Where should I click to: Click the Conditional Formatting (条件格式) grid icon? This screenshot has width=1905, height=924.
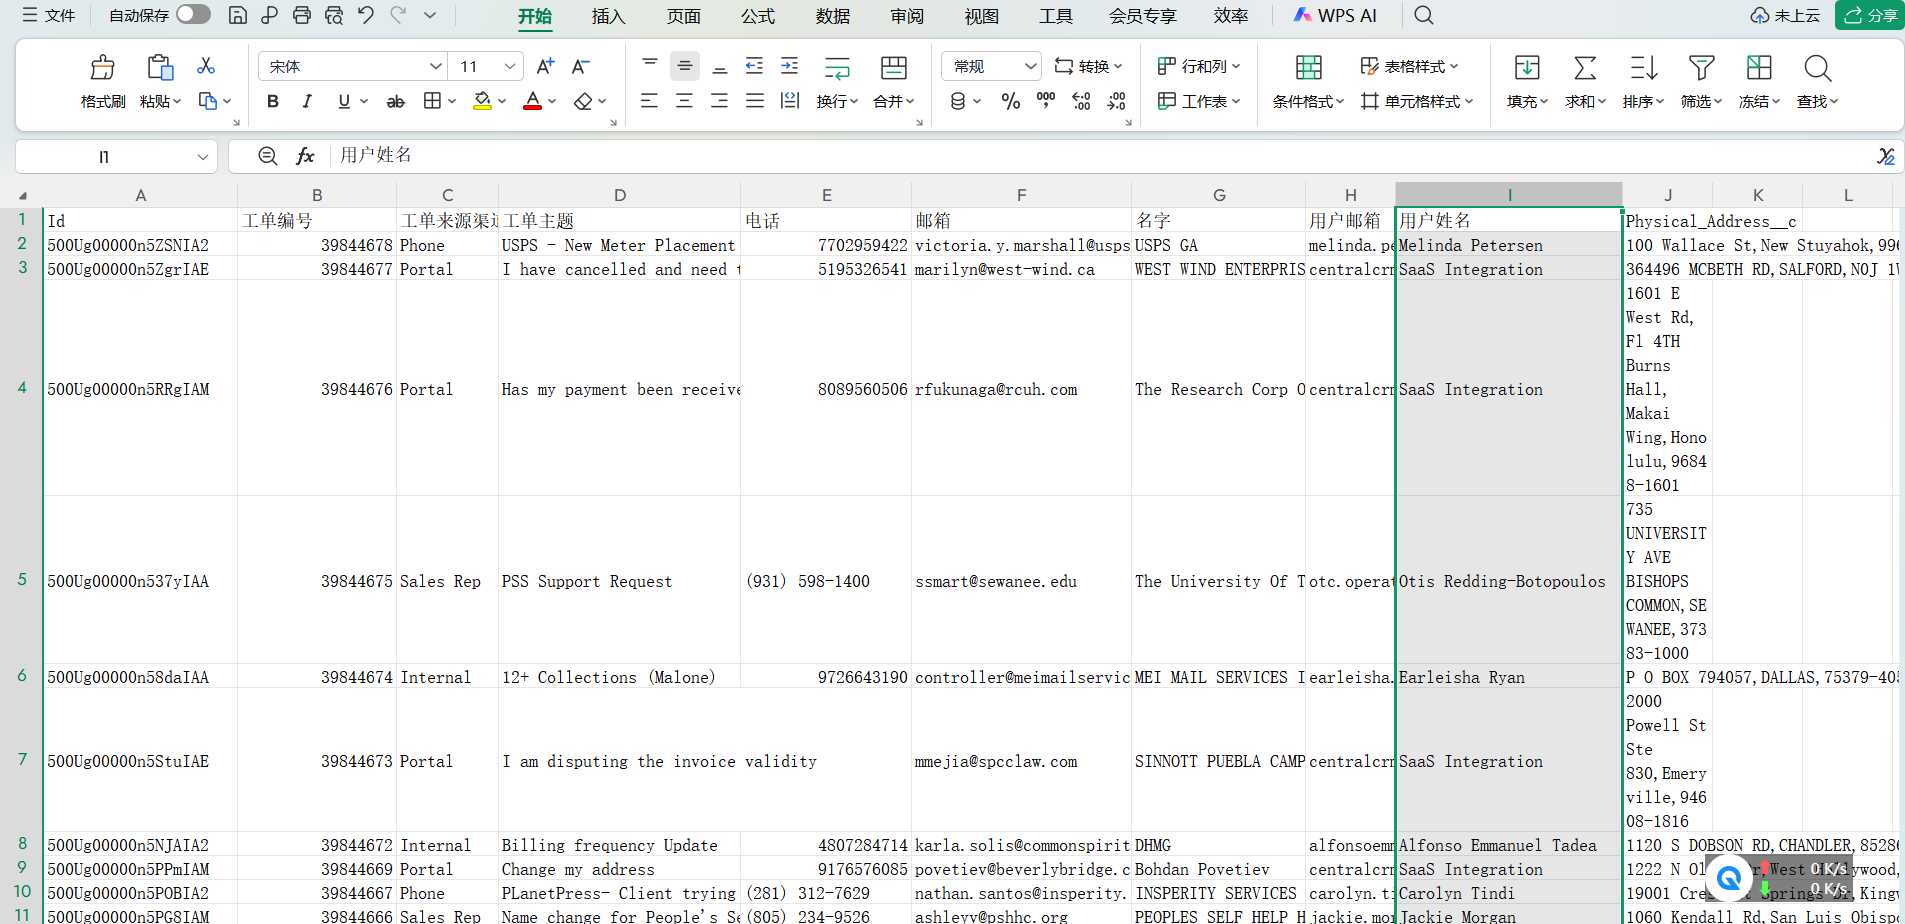tap(1308, 68)
